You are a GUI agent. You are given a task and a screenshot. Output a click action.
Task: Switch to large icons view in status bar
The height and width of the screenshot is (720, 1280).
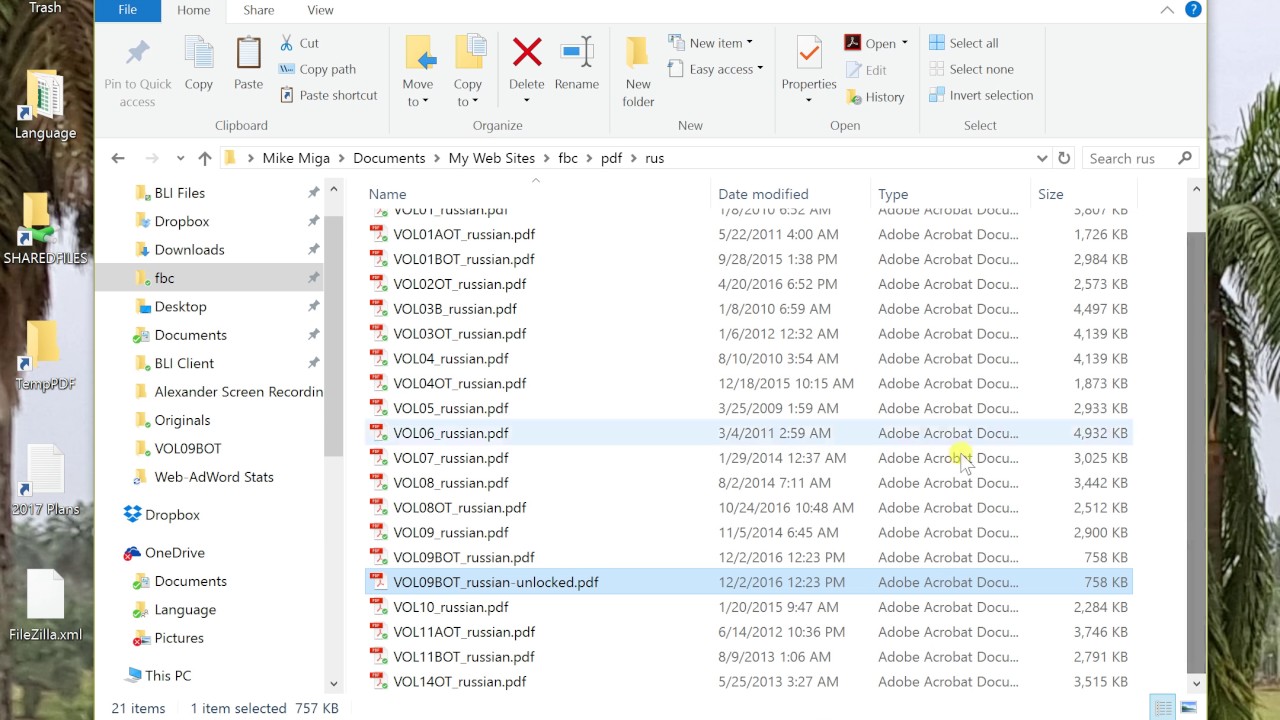[x=1189, y=708]
